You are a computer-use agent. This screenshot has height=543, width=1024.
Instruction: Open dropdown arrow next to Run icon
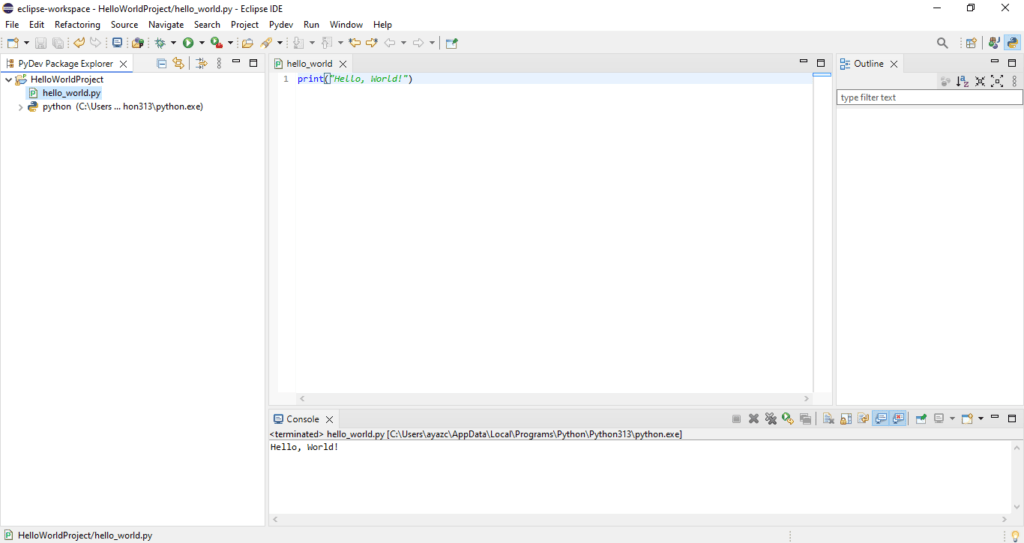click(x=202, y=43)
